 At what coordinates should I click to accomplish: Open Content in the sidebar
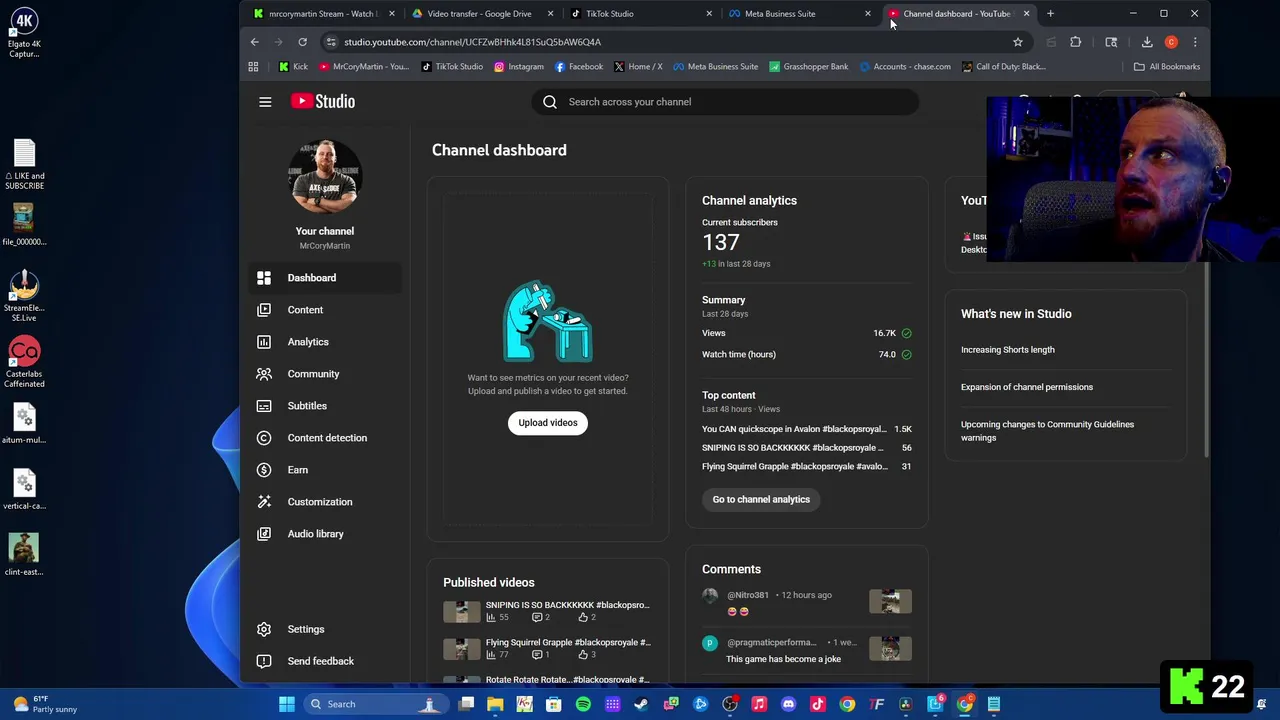tap(325, 310)
